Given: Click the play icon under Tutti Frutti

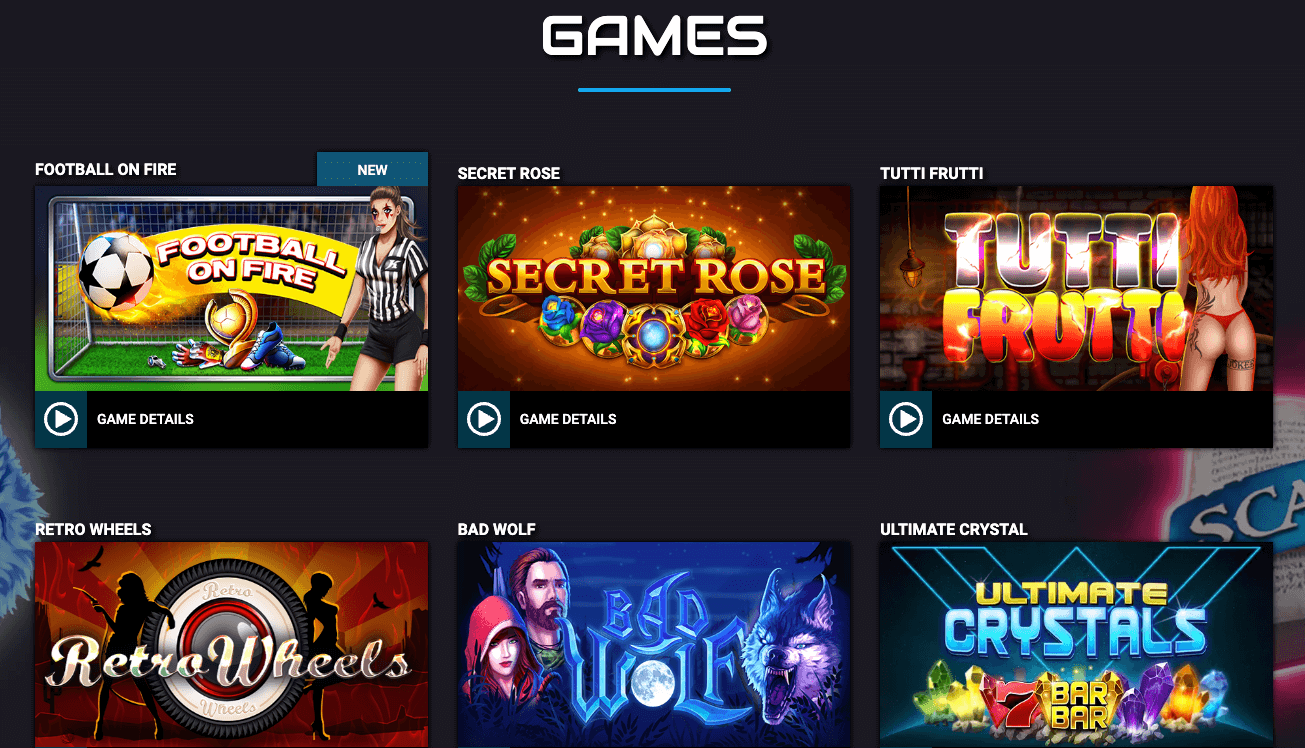Looking at the screenshot, I should tap(906, 419).
